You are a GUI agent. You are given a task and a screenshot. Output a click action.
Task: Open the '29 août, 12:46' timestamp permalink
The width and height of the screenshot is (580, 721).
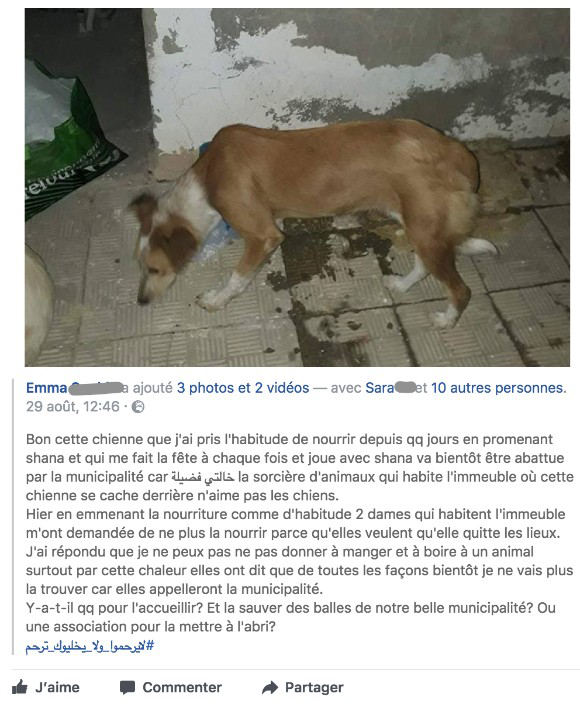[72, 406]
